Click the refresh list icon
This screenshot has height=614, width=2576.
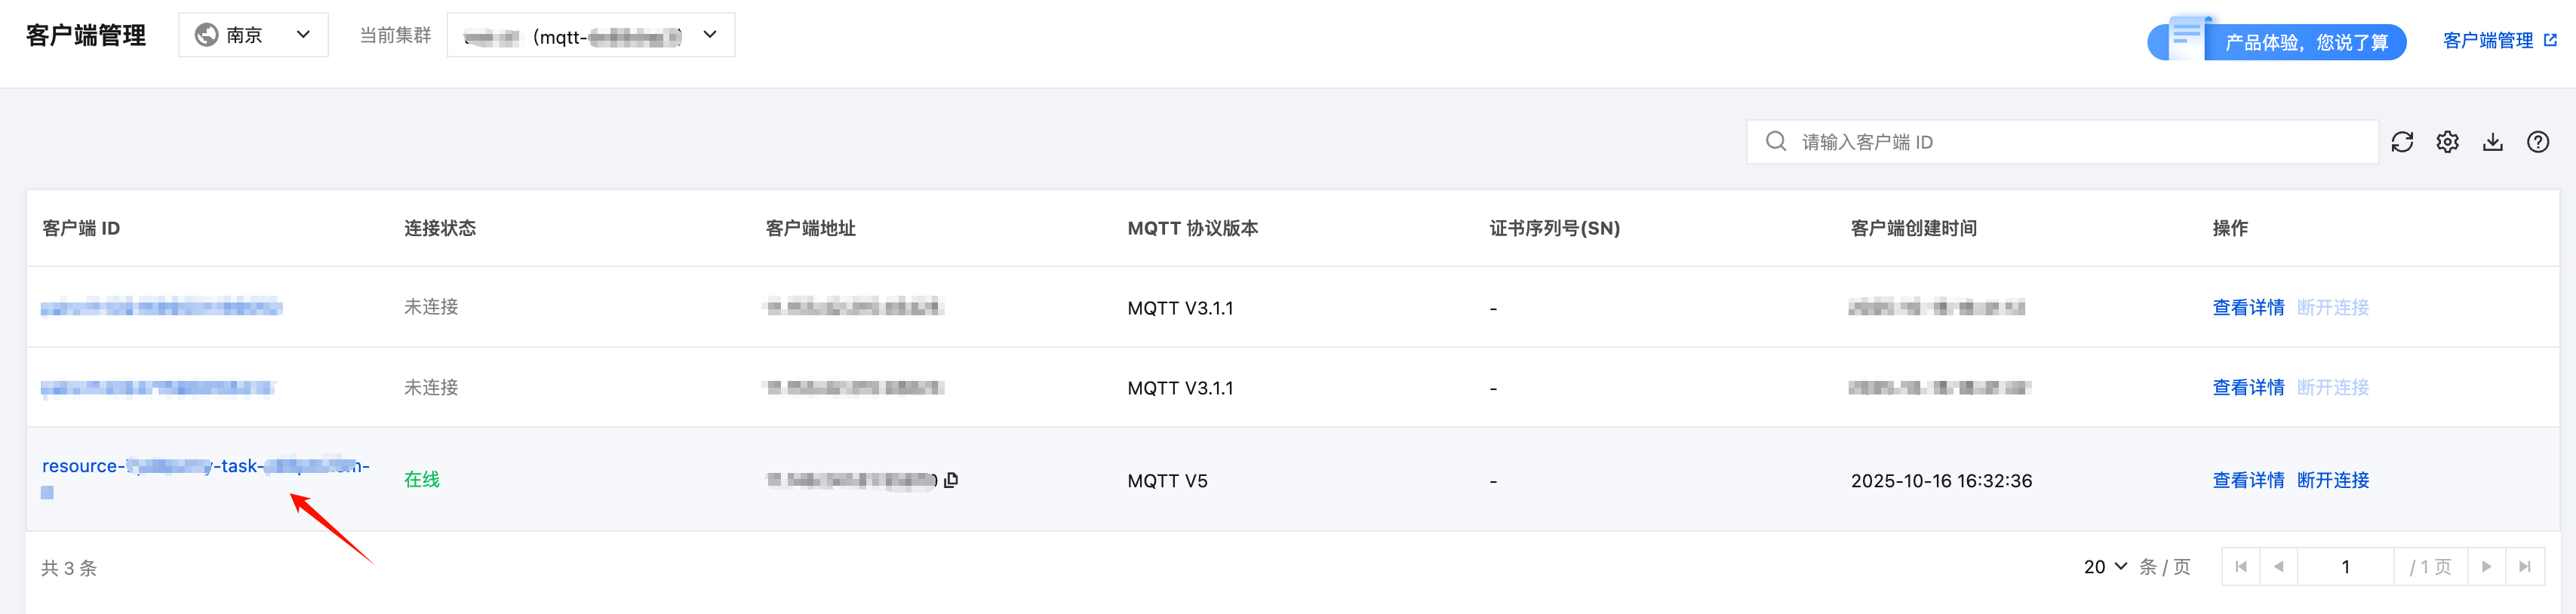click(x=2402, y=142)
